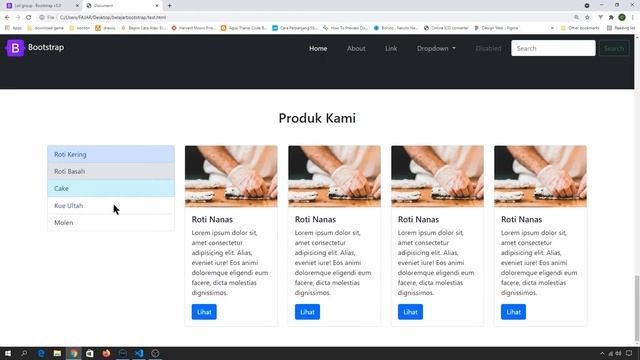Select Cake in the list group
Screen dimensions: 640x360
111,189
